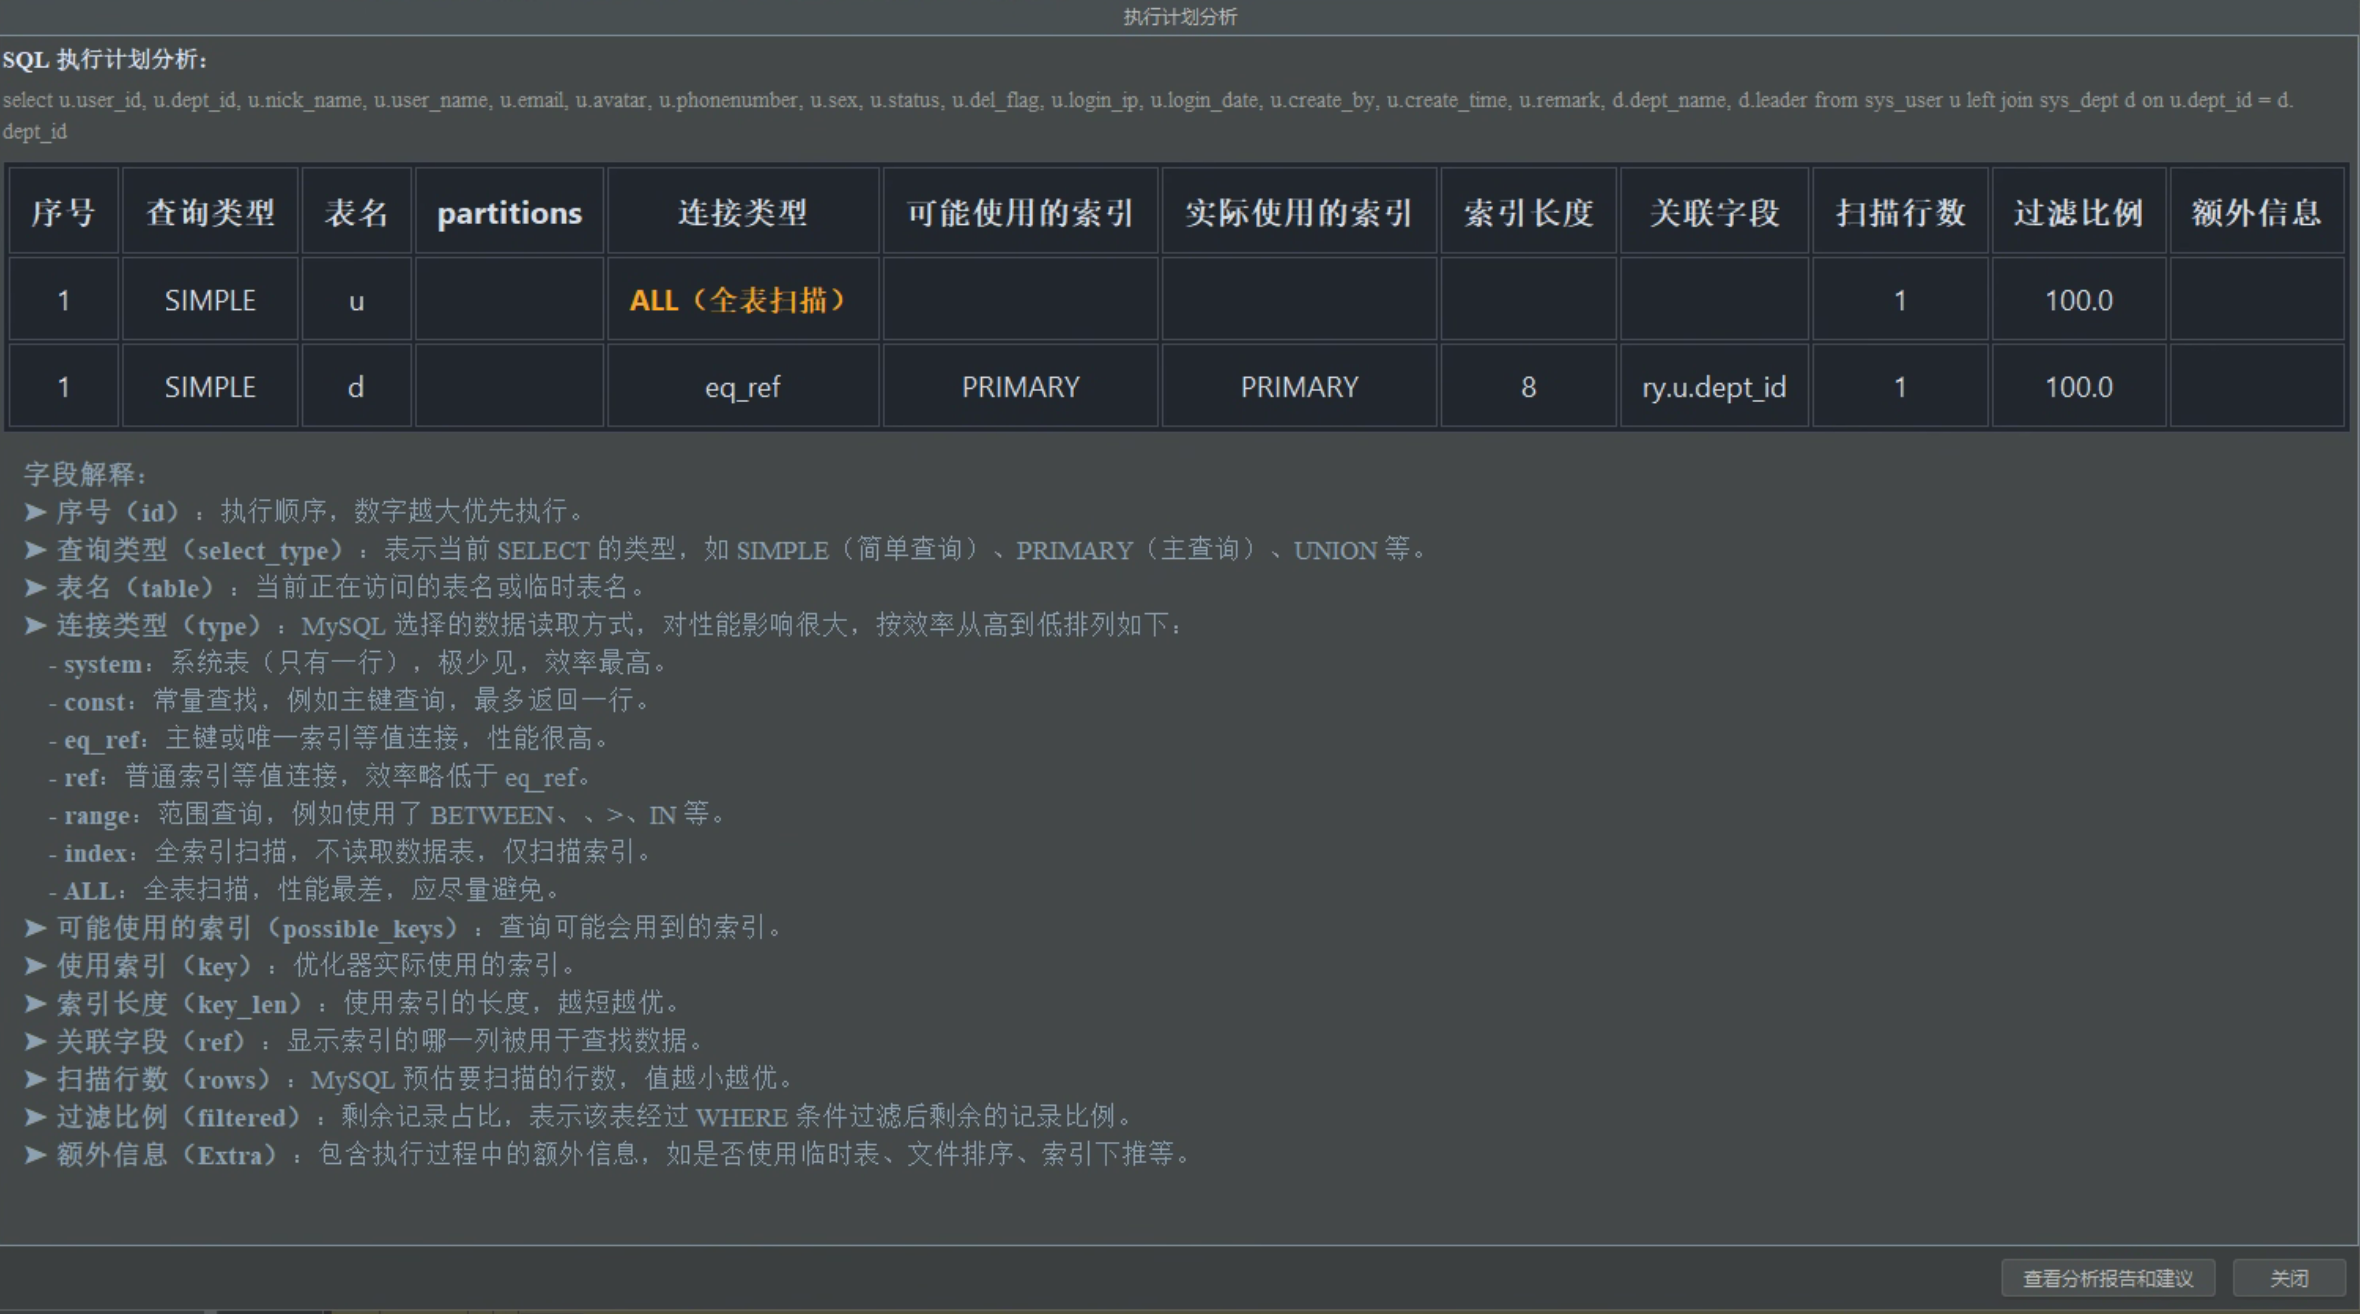The height and width of the screenshot is (1314, 2360).
Task: Select the partitions column header
Action: click(x=509, y=211)
